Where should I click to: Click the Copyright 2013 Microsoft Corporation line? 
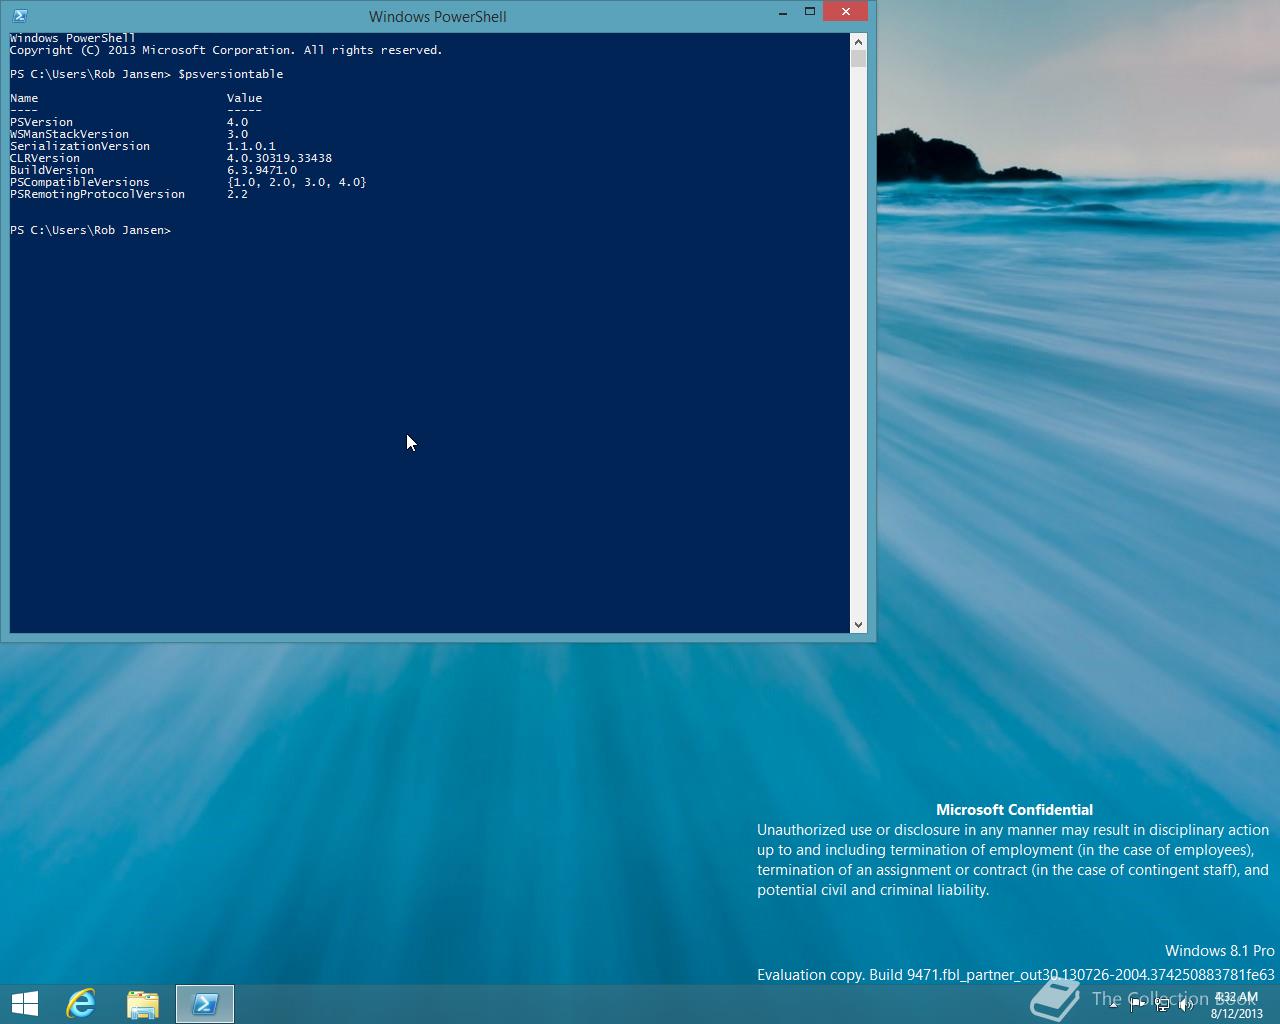[226, 50]
